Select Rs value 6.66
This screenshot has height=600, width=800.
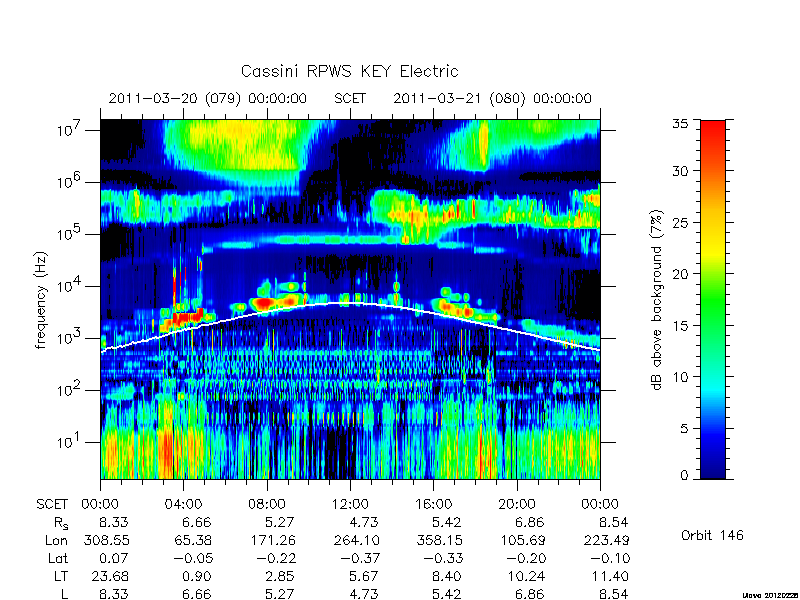tap(196, 522)
